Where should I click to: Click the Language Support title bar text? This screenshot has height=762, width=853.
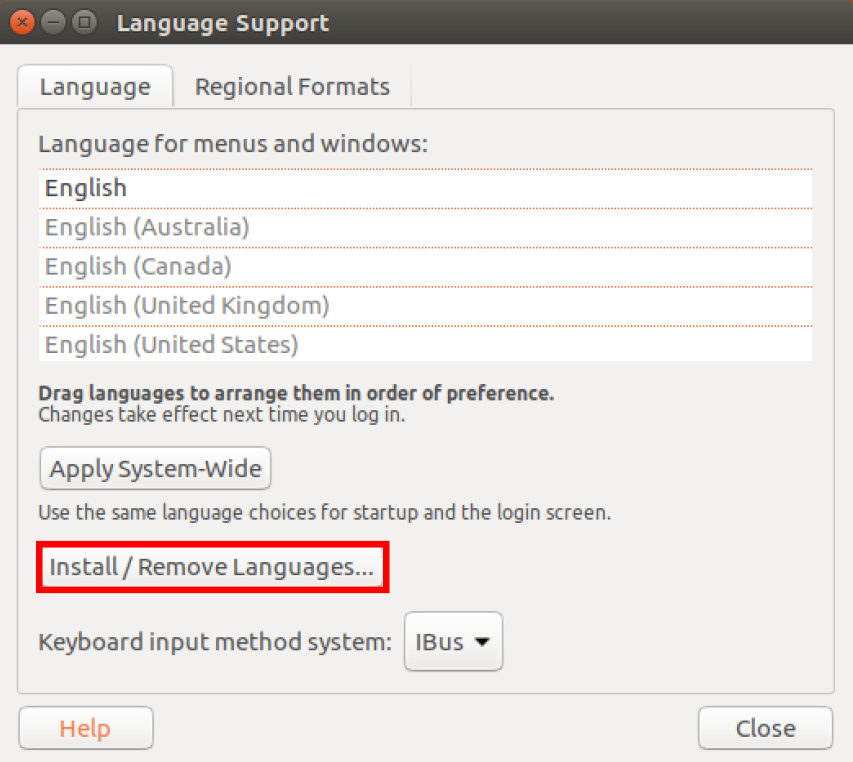[222, 22]
